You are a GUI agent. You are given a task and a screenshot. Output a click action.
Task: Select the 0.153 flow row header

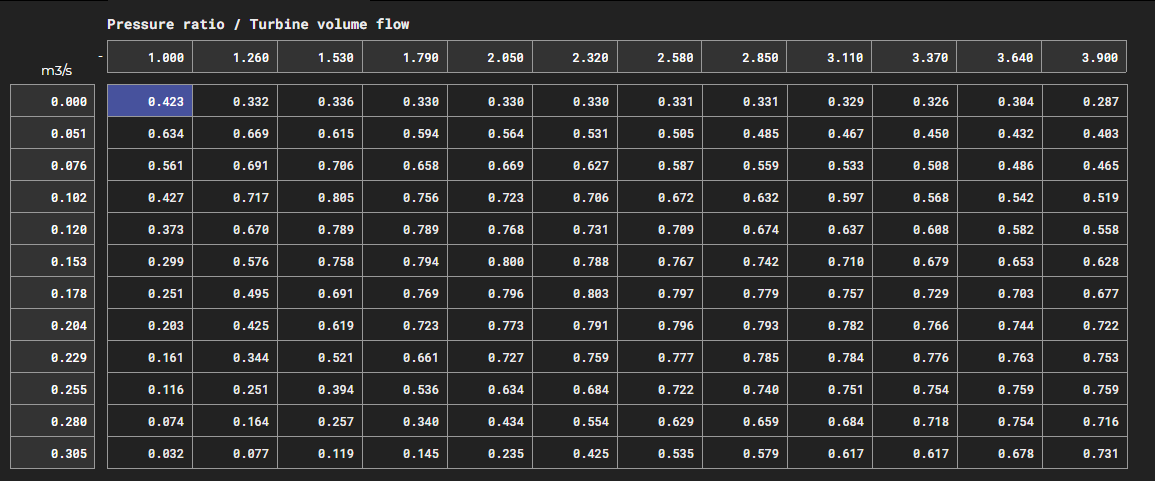[53, 261]
